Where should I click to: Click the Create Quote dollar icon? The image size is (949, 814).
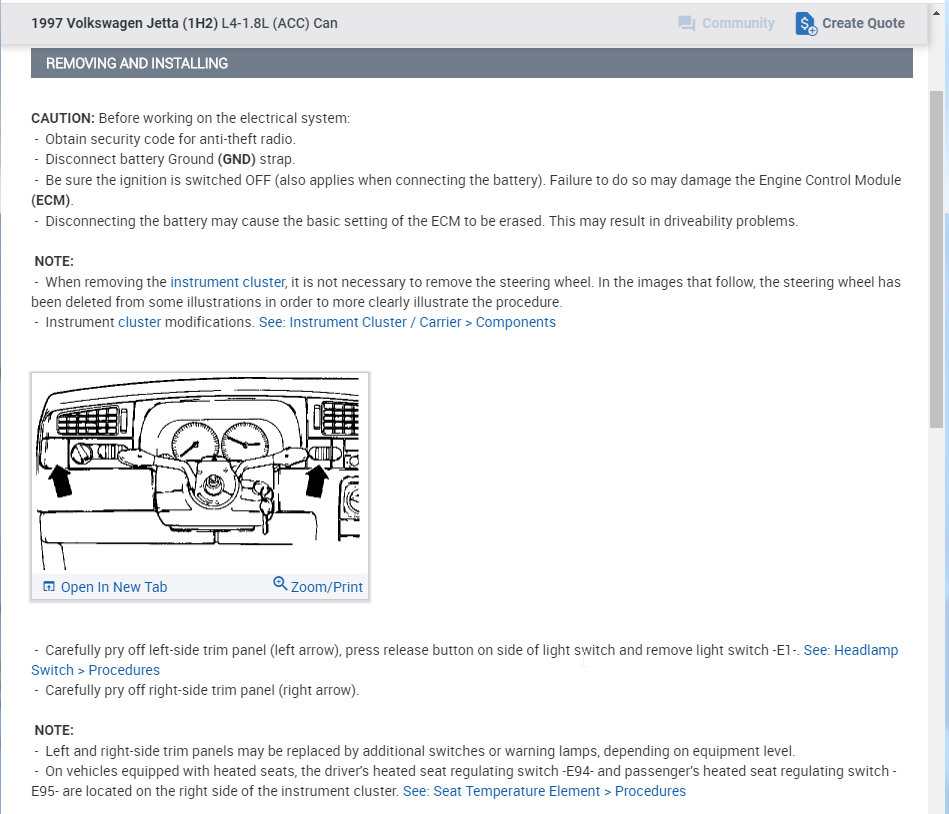click(x=806, y=24)
